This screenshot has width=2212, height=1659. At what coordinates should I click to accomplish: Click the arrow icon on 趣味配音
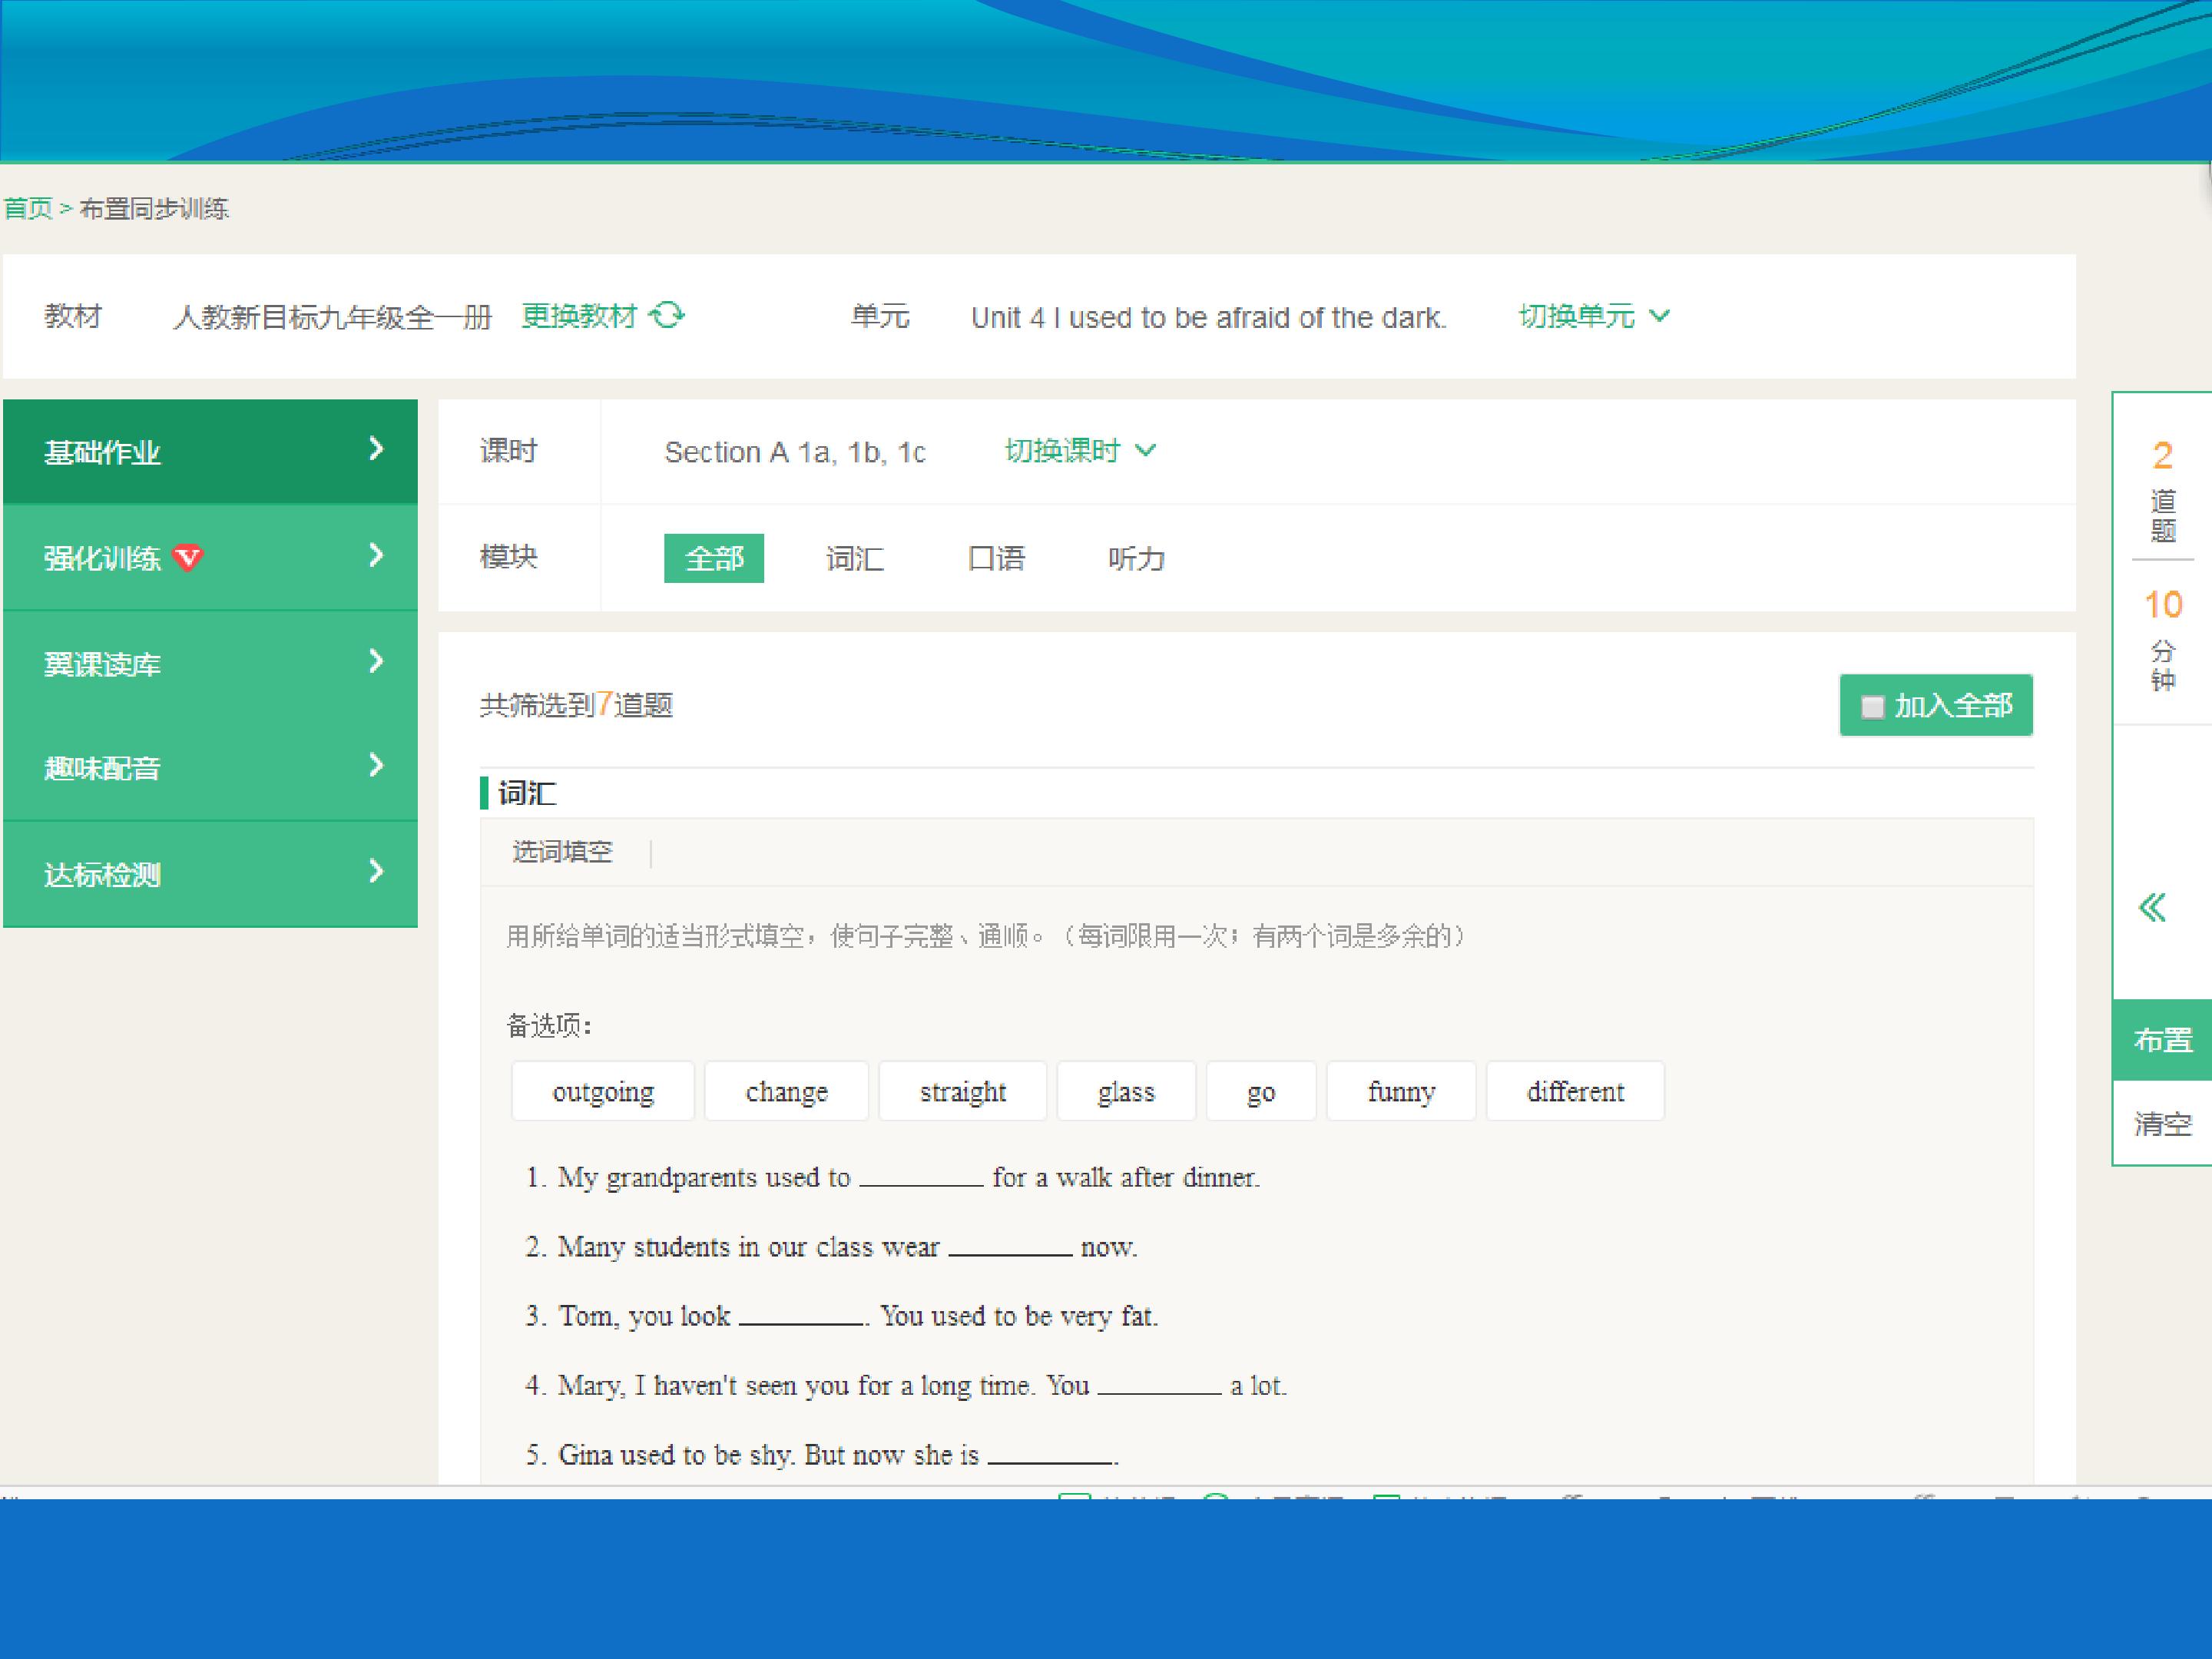point(376,765)
